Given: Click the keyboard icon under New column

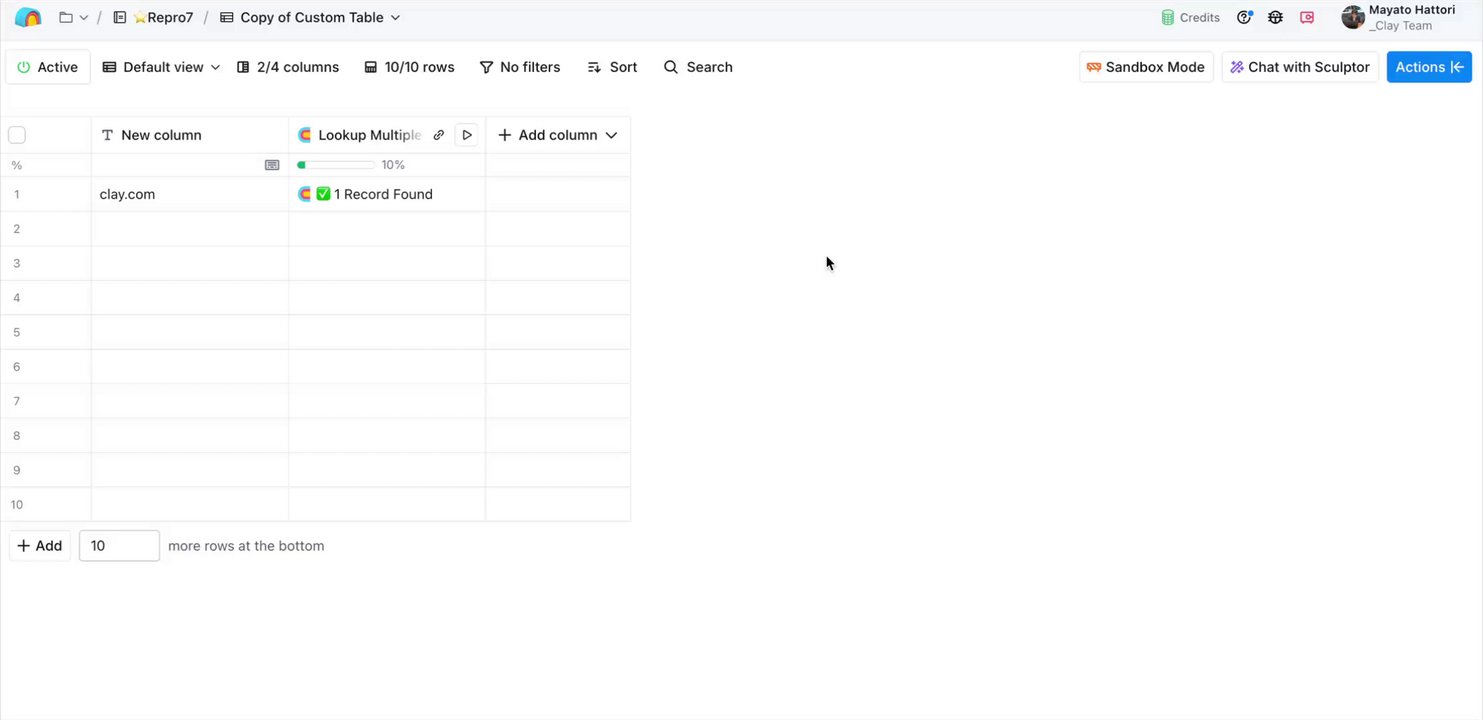Looking at the screenshot, I should coord(272,165).
